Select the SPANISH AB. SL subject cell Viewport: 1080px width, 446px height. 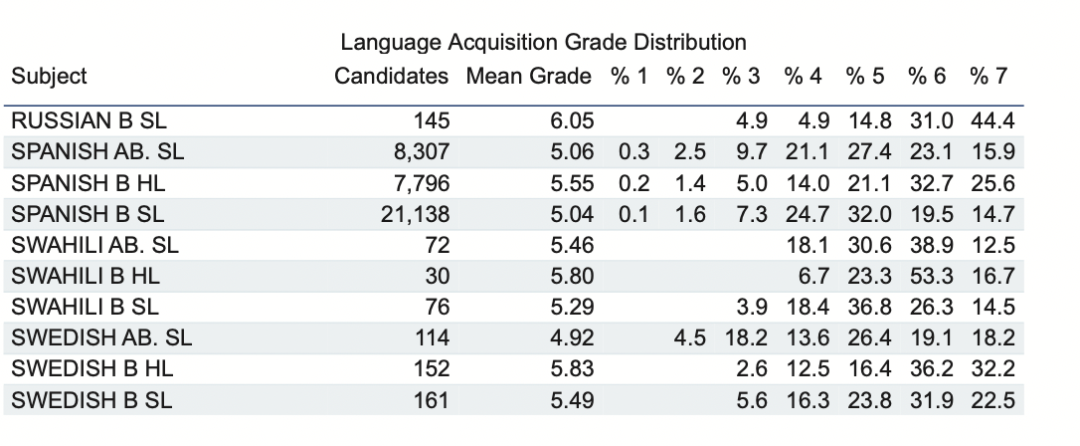(98, 151)
